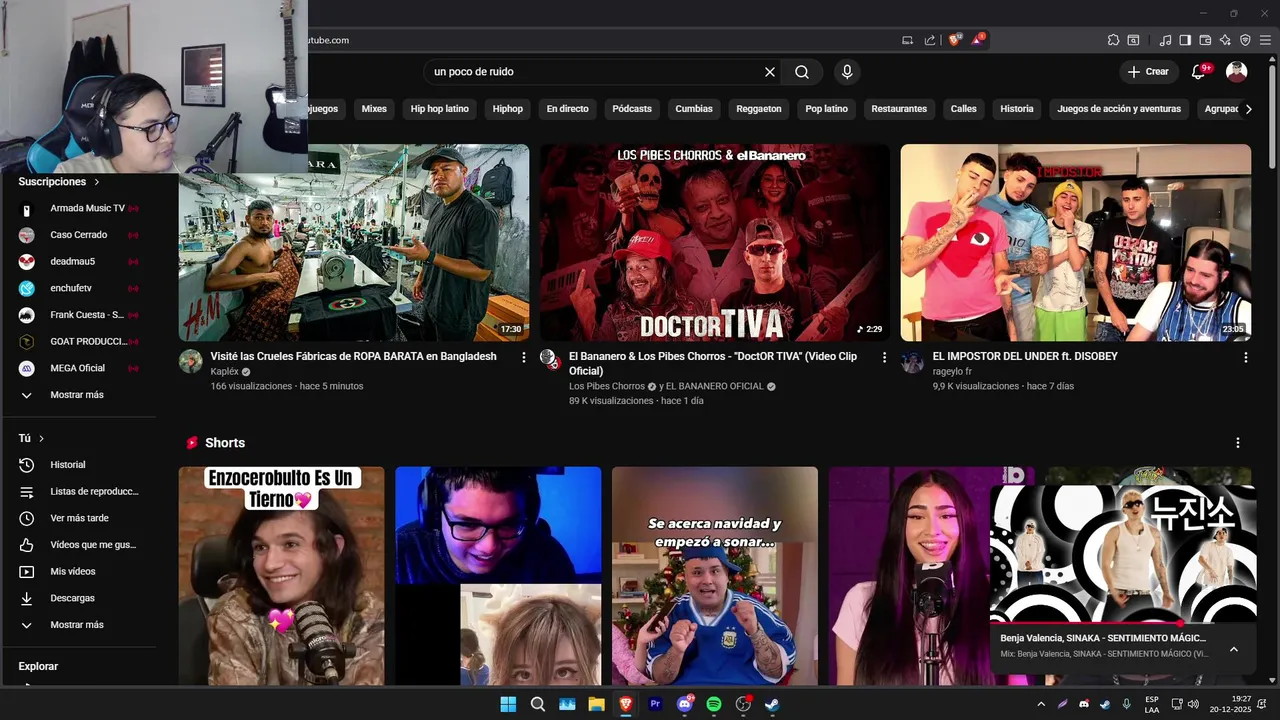Click the Crear button

[x=1148, y=72]
